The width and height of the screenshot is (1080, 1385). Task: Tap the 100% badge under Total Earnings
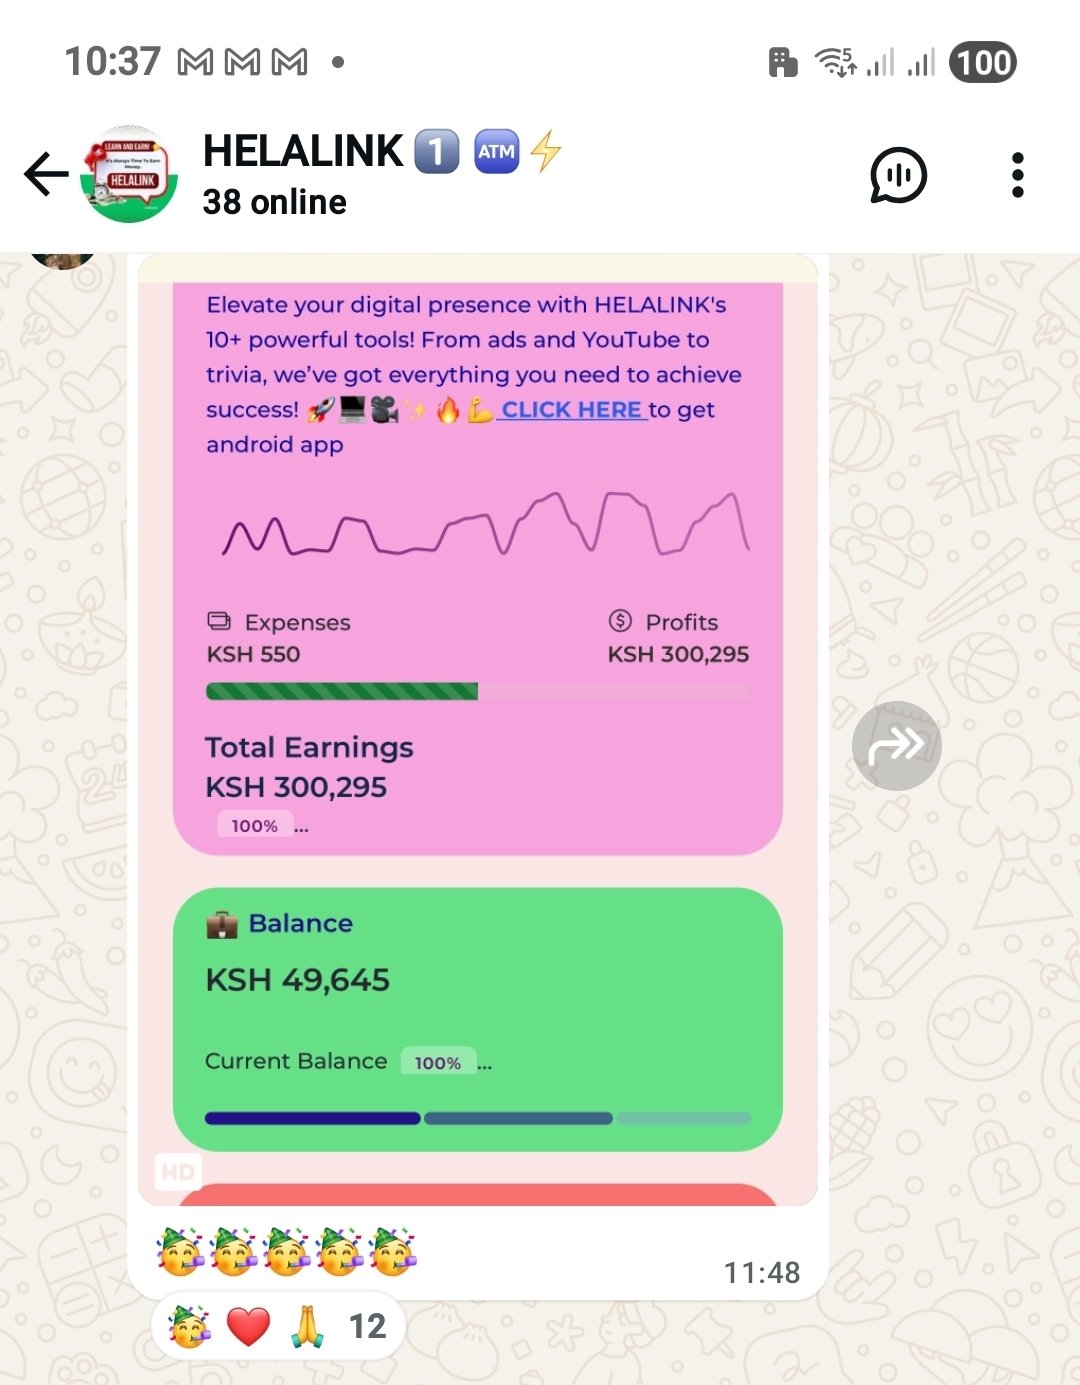(255, 826)
